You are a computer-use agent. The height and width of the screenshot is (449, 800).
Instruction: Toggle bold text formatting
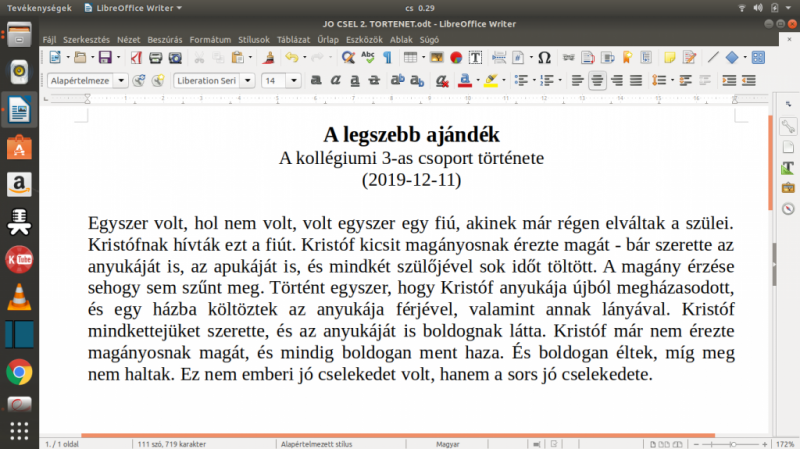tap(316, 80)
